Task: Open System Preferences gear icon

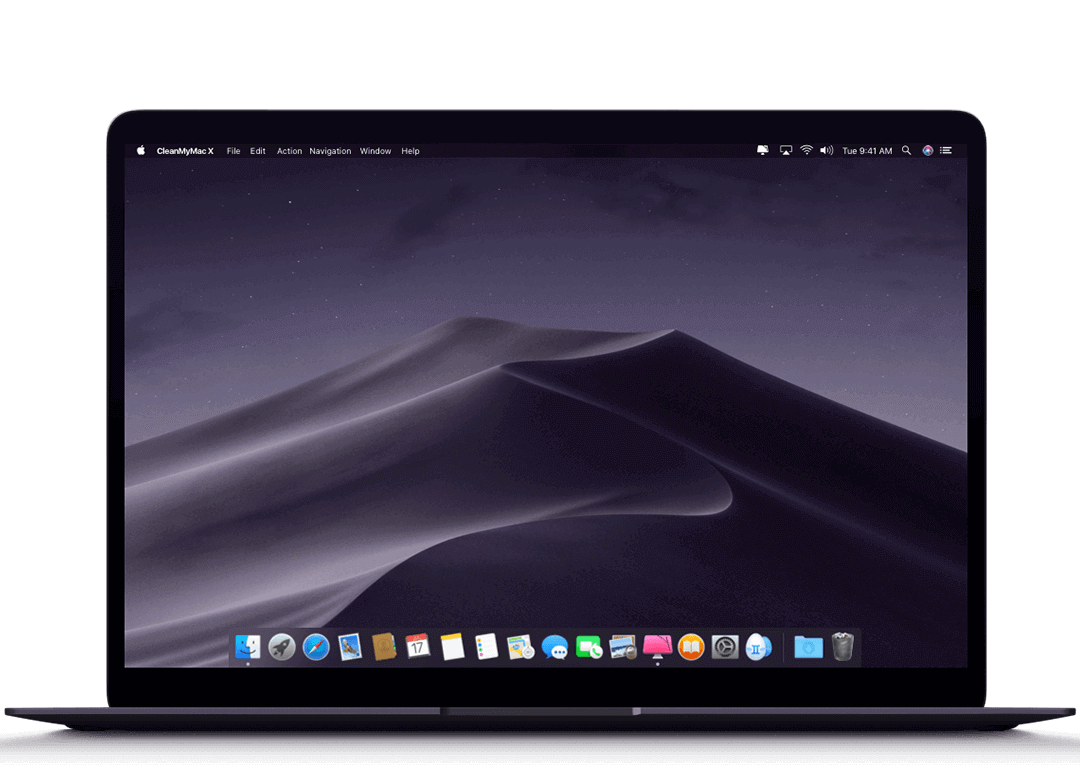Action: [725, 647]
